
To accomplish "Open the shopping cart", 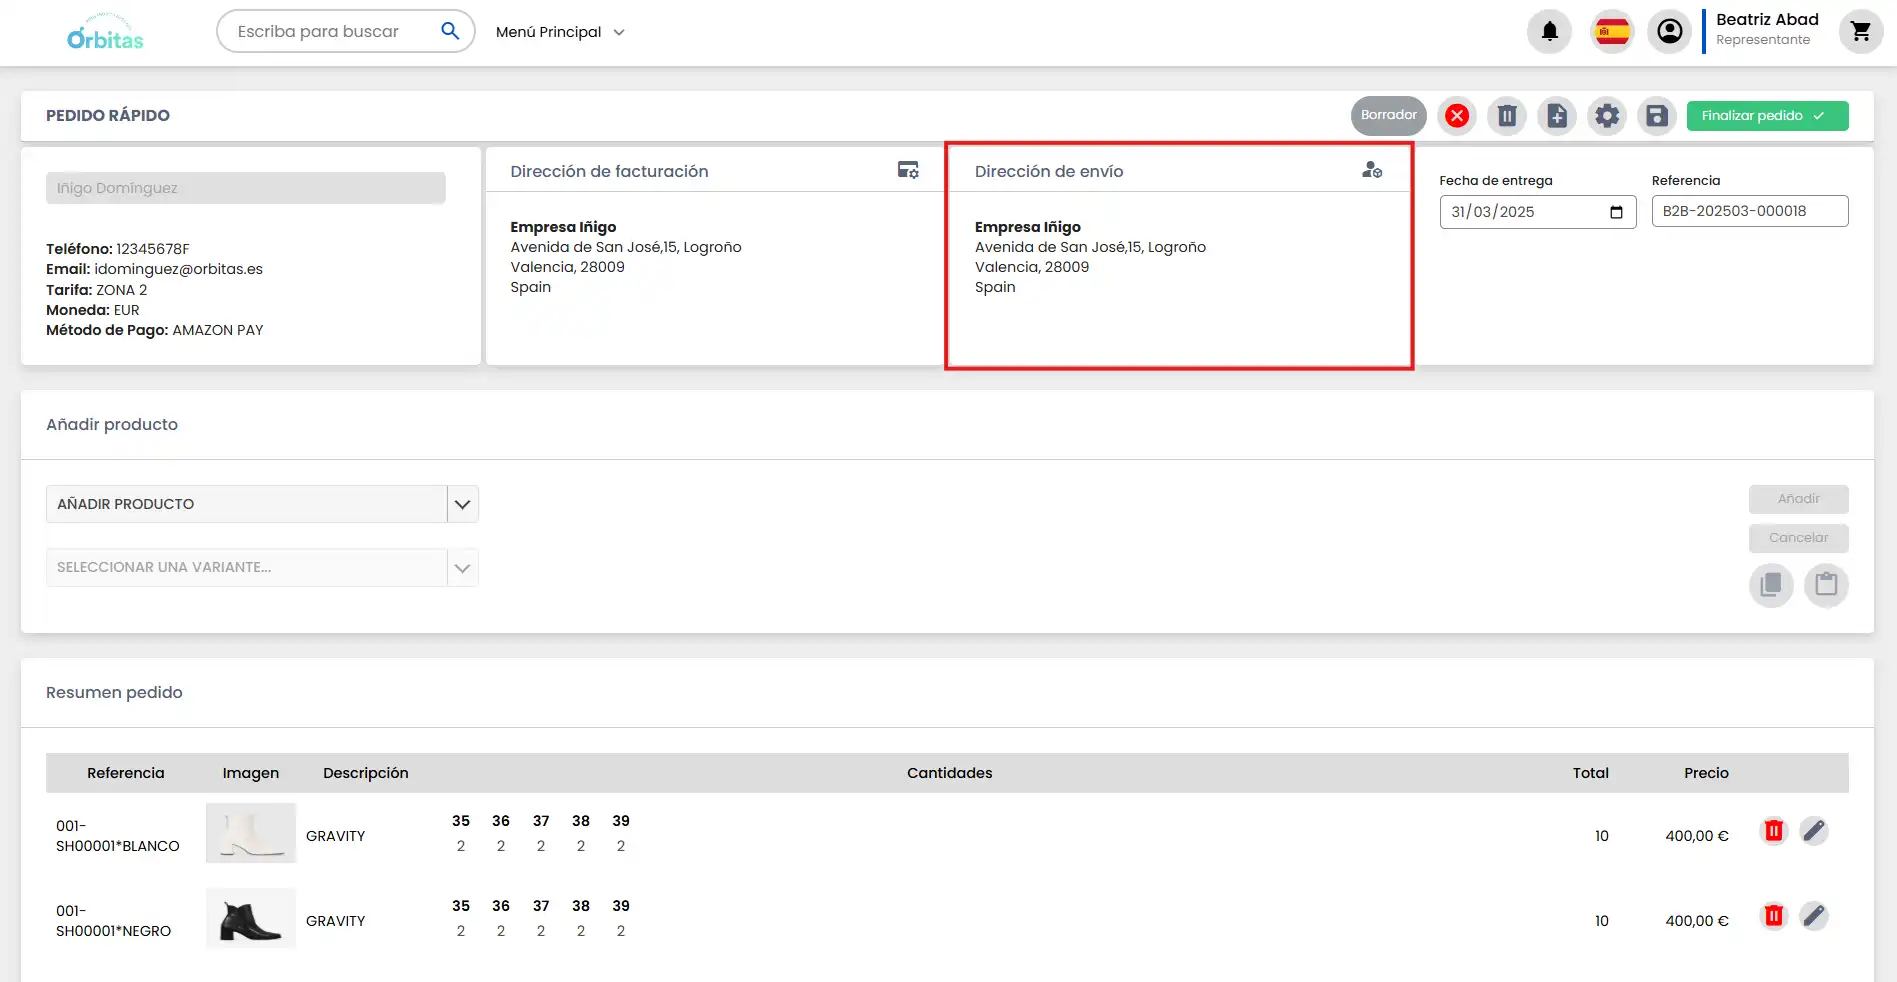I will [1860, 32].
